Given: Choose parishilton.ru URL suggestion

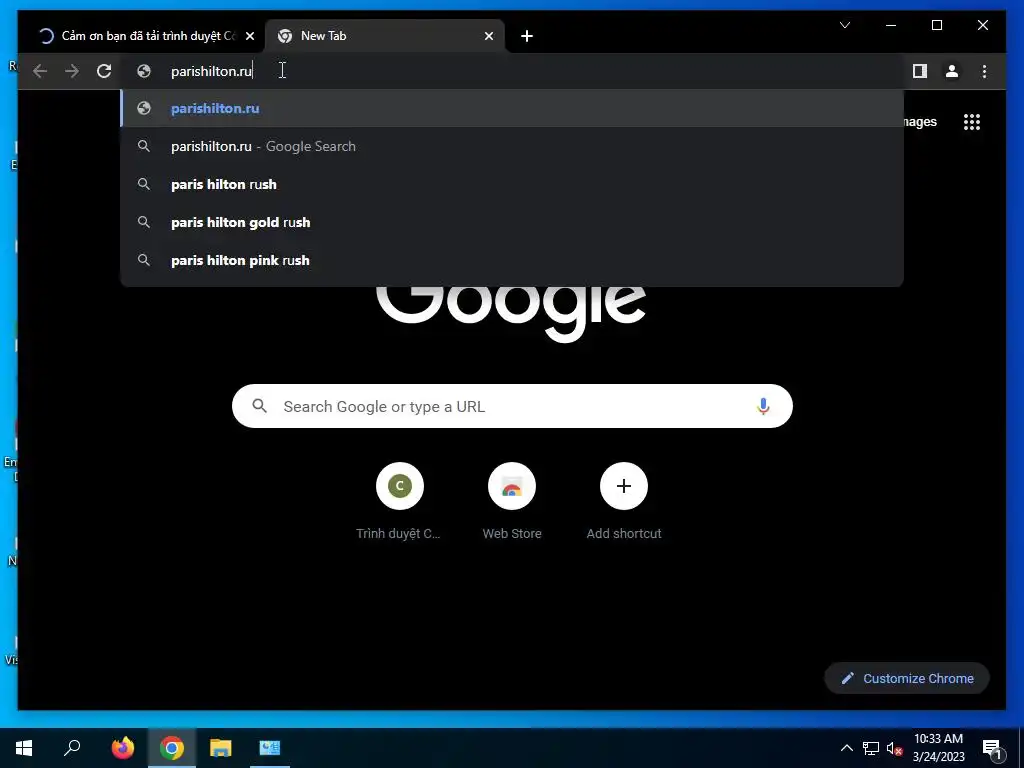Looking at the screenshot, I should pos(512,108).
